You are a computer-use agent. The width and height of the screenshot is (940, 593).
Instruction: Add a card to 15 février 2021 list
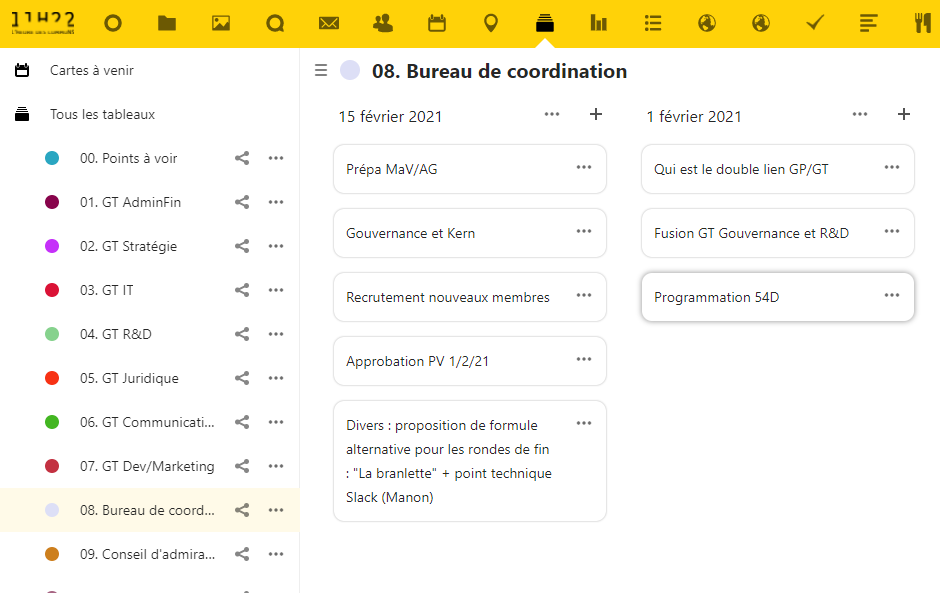click(596, 115)
